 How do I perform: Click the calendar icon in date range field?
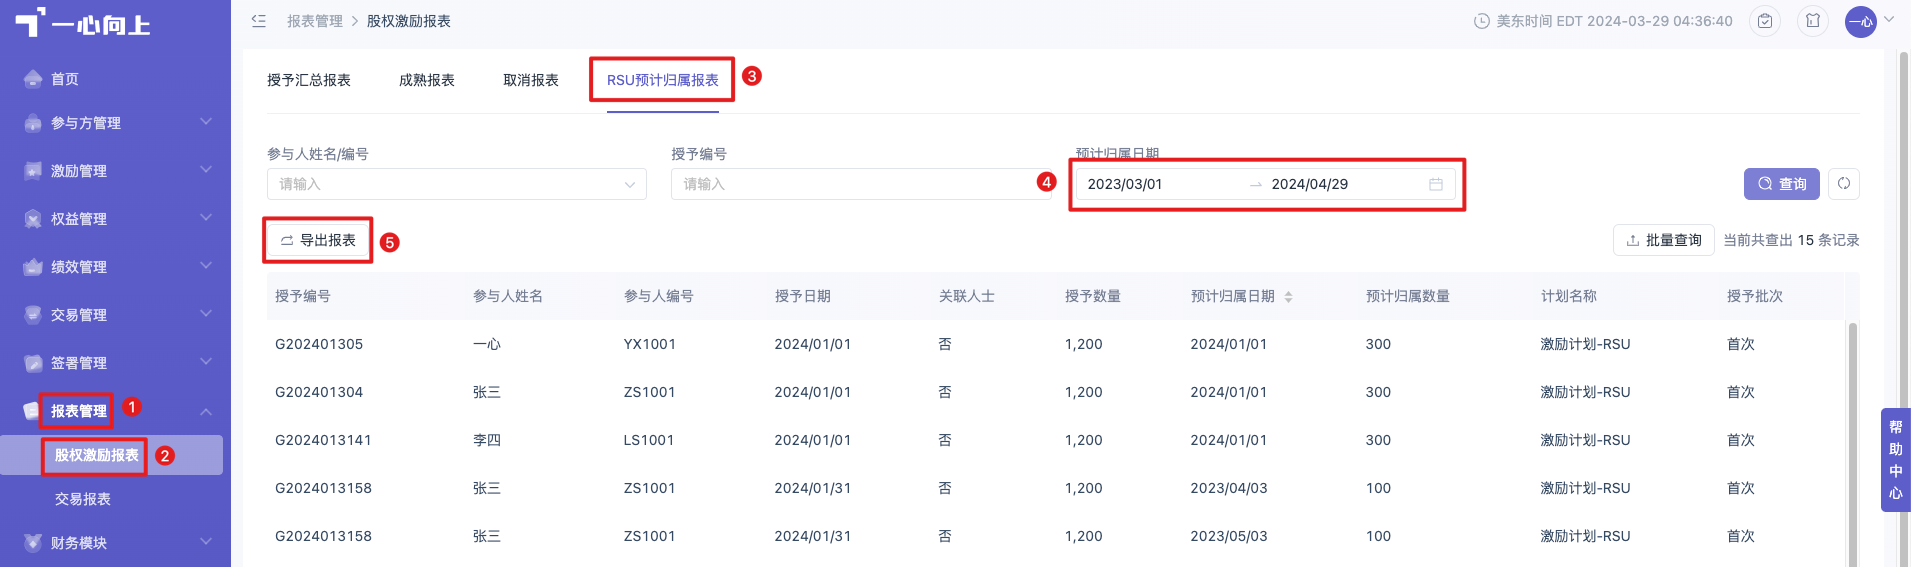(1435, 184)
